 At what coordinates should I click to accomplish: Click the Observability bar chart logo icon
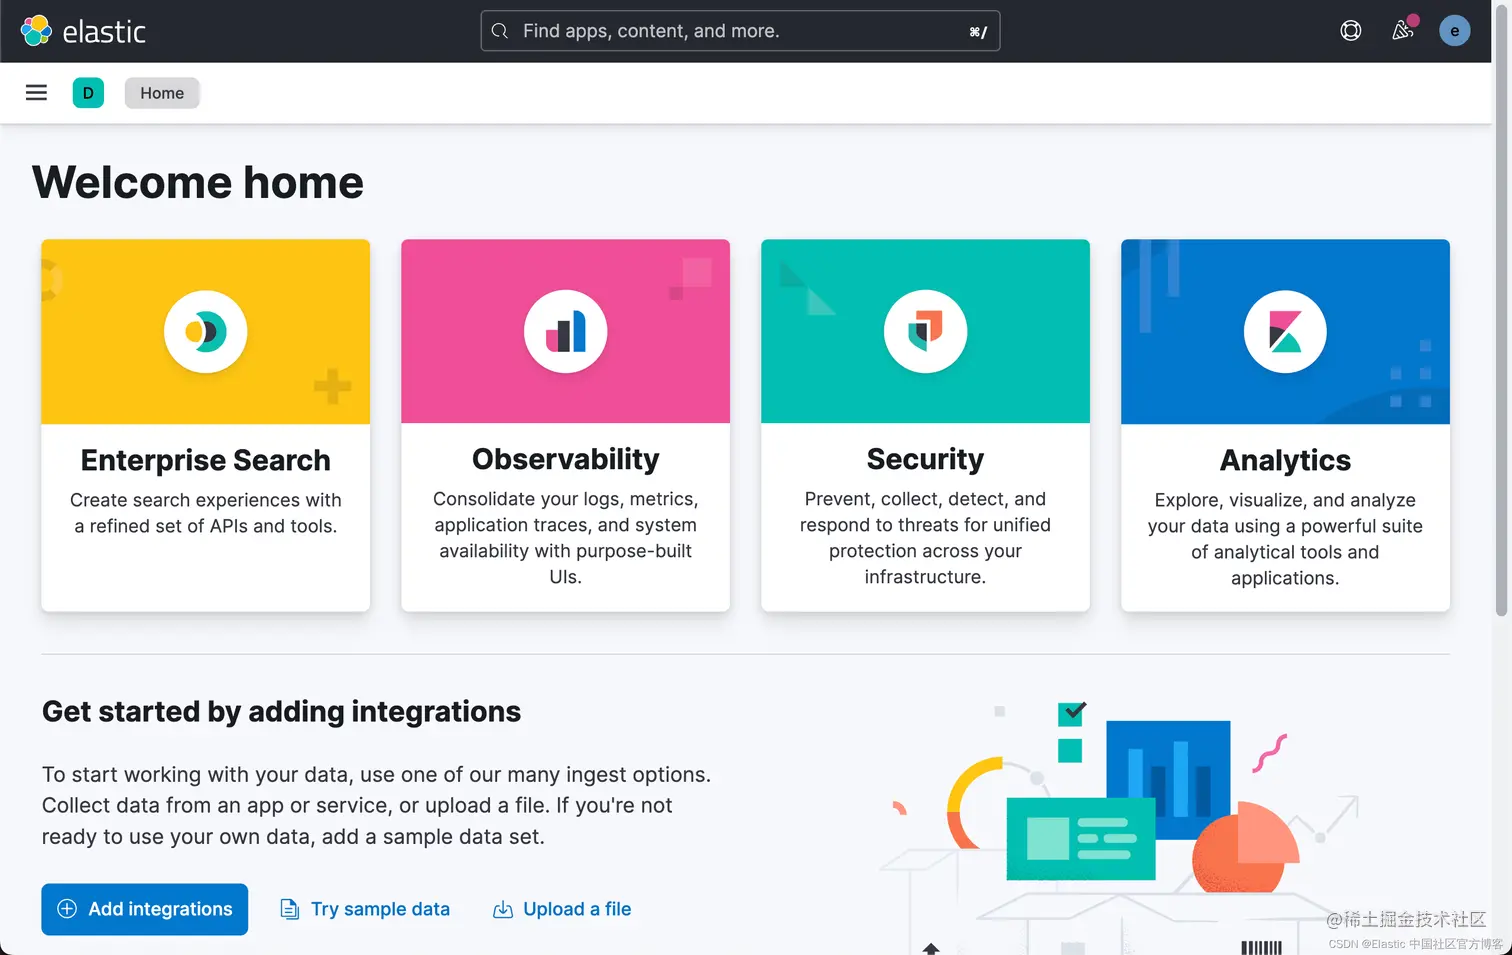pos(566,331)
